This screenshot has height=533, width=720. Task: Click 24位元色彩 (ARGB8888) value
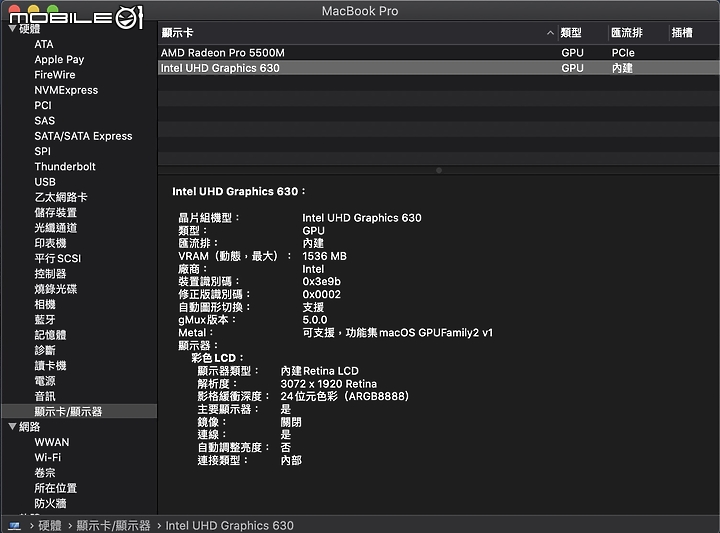[344, 396]
